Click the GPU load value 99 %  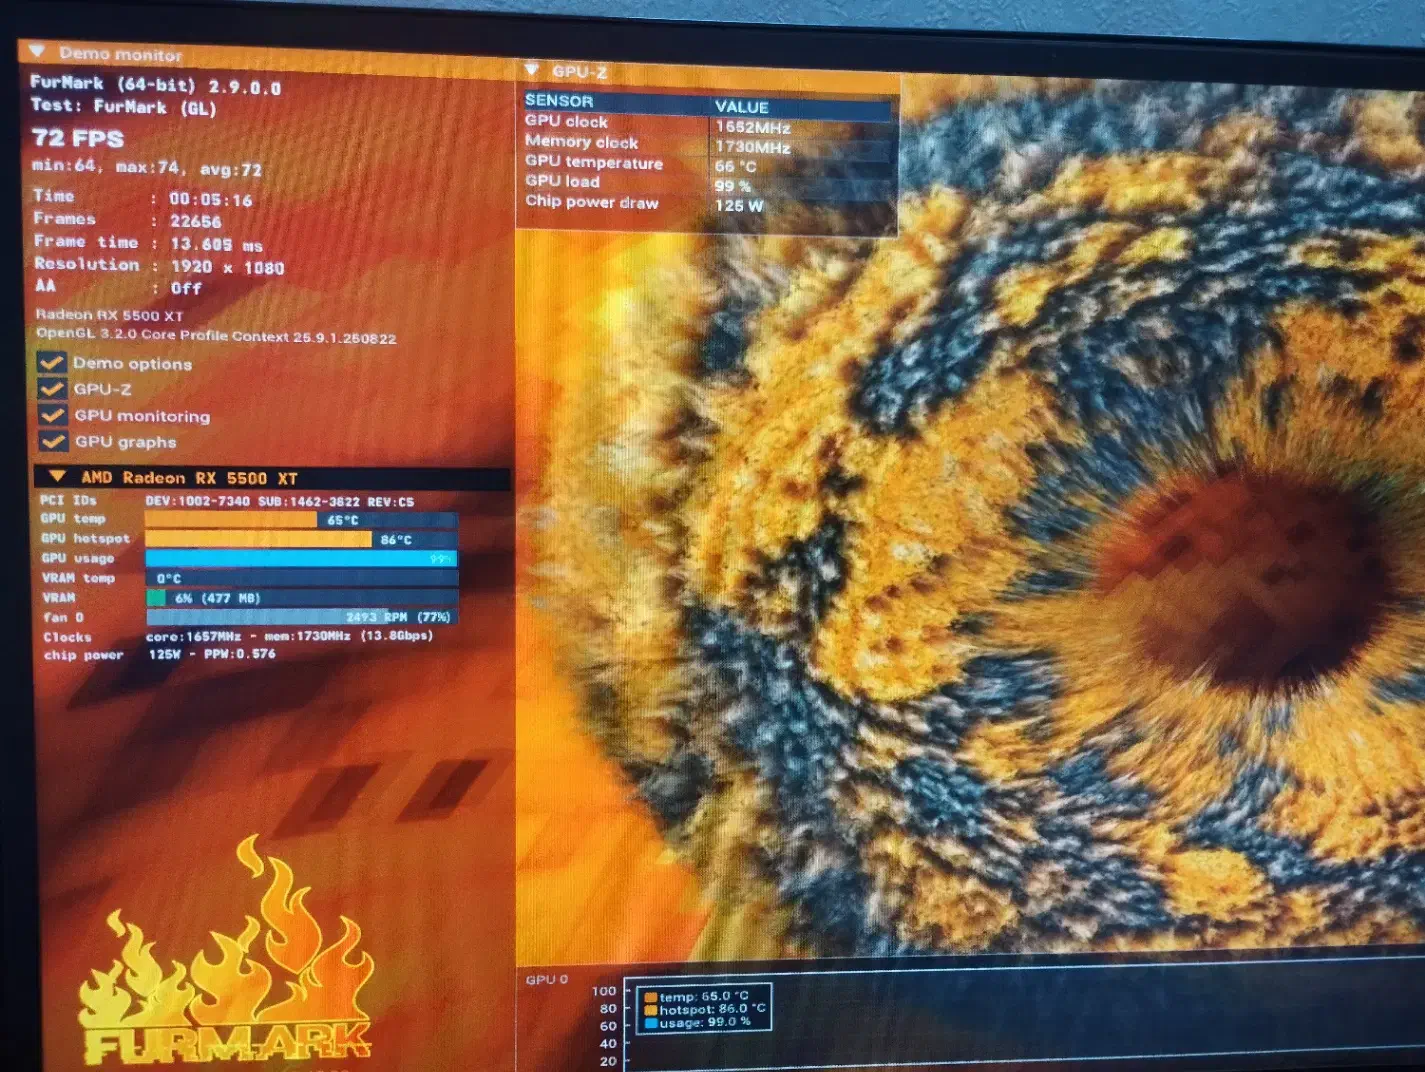pyautogui.click(x=732, y=186)
